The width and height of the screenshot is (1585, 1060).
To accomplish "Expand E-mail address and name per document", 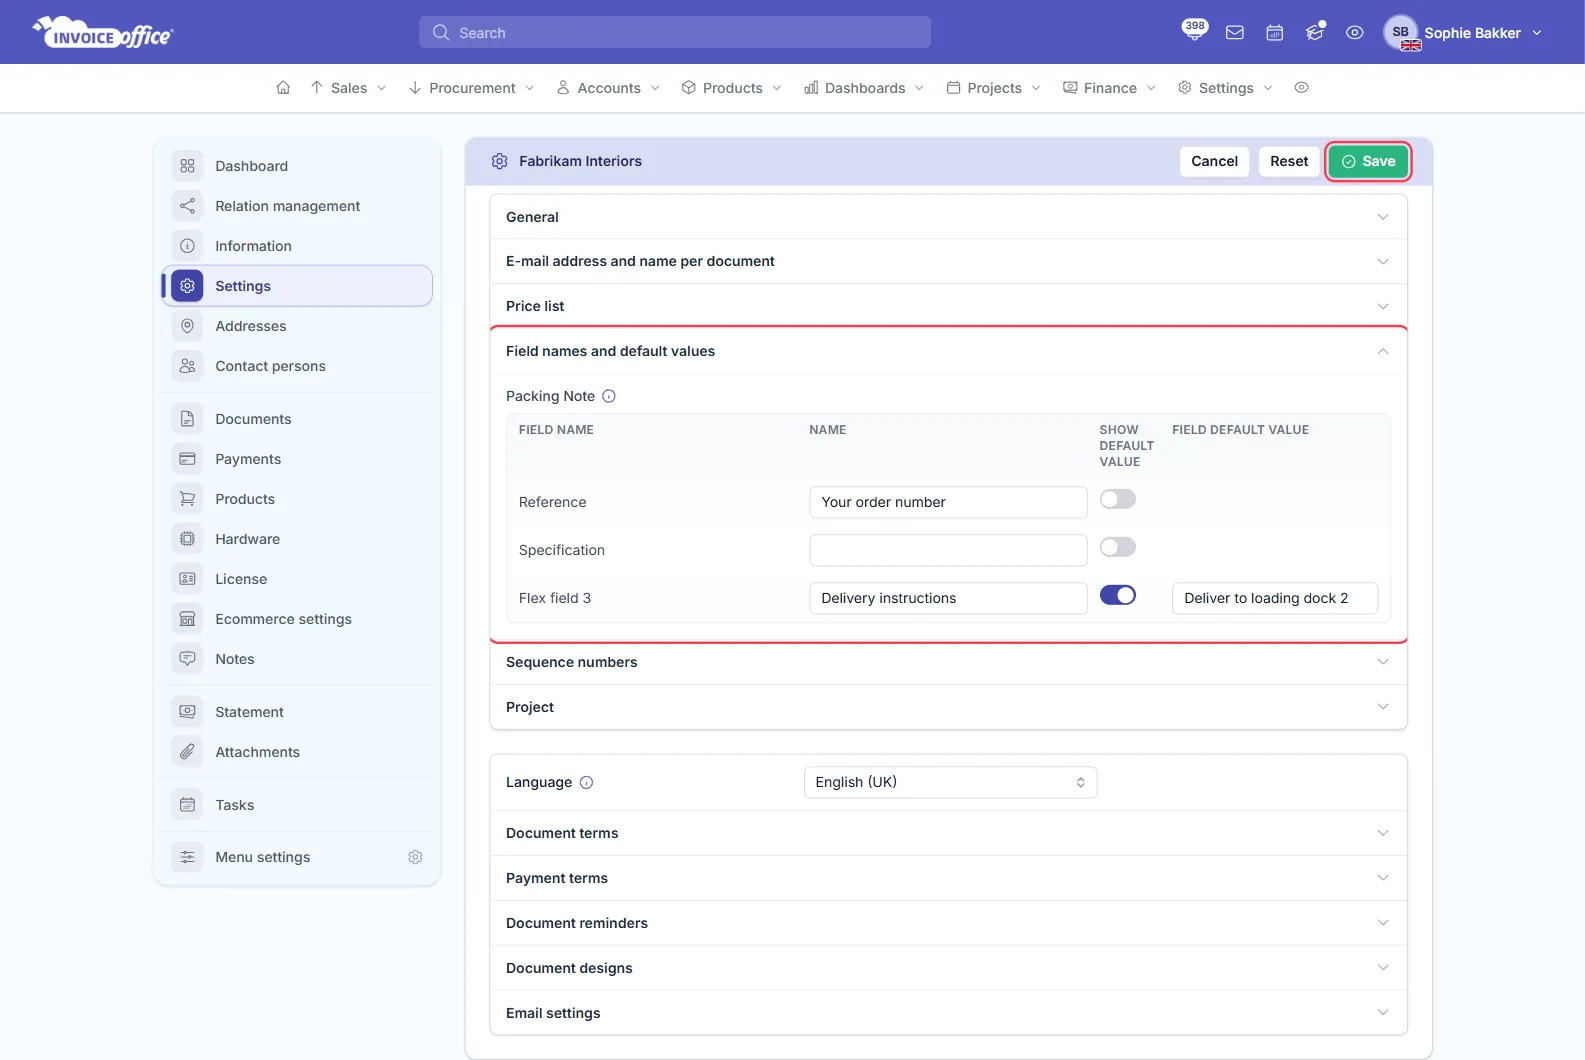I will tap(948, 261).
